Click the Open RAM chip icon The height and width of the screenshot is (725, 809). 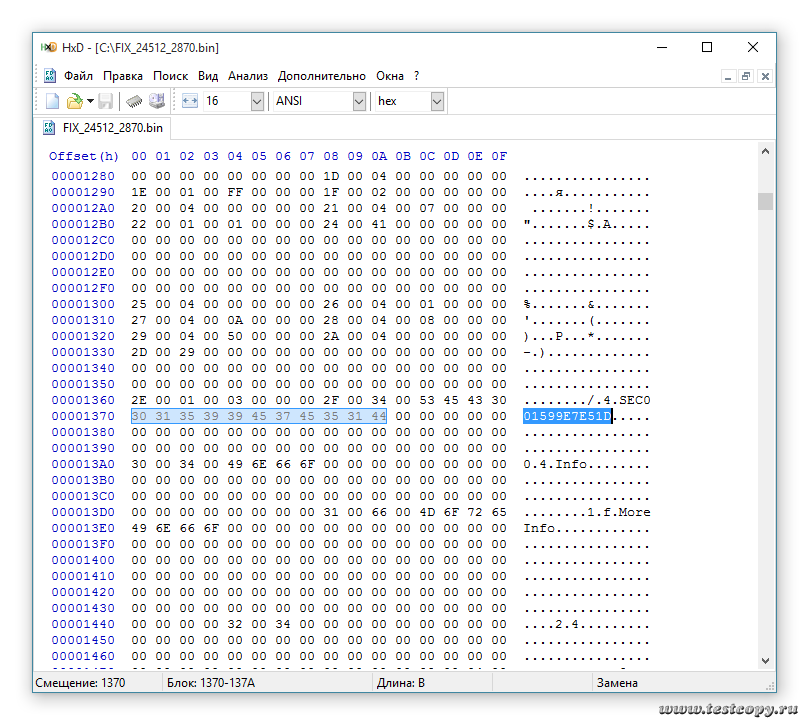tap(134, 101)
